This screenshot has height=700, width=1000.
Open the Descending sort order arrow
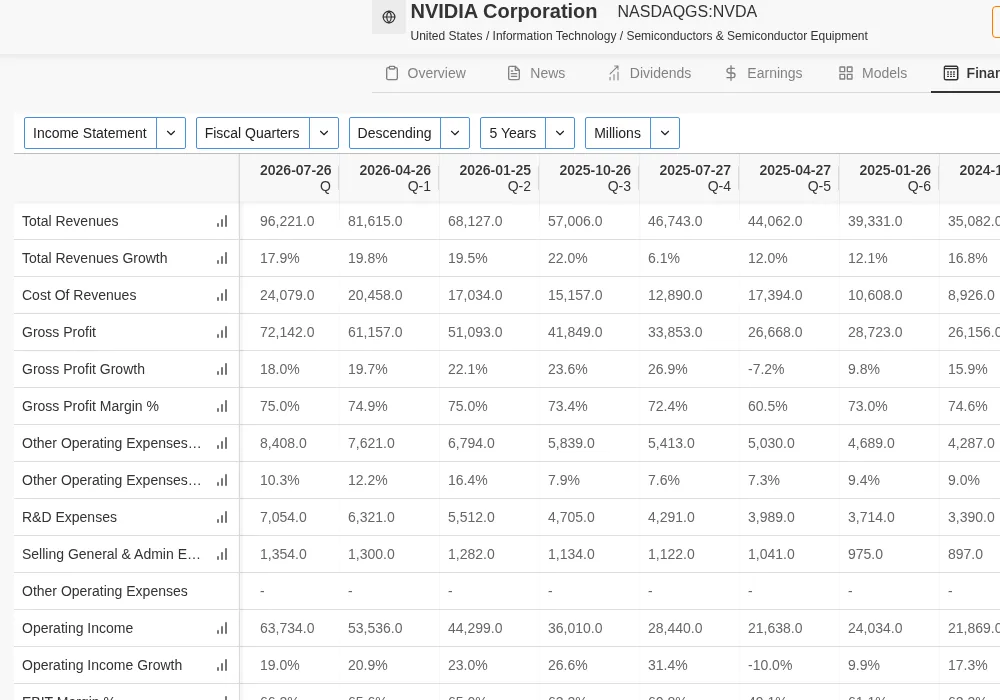coord(455,133)
